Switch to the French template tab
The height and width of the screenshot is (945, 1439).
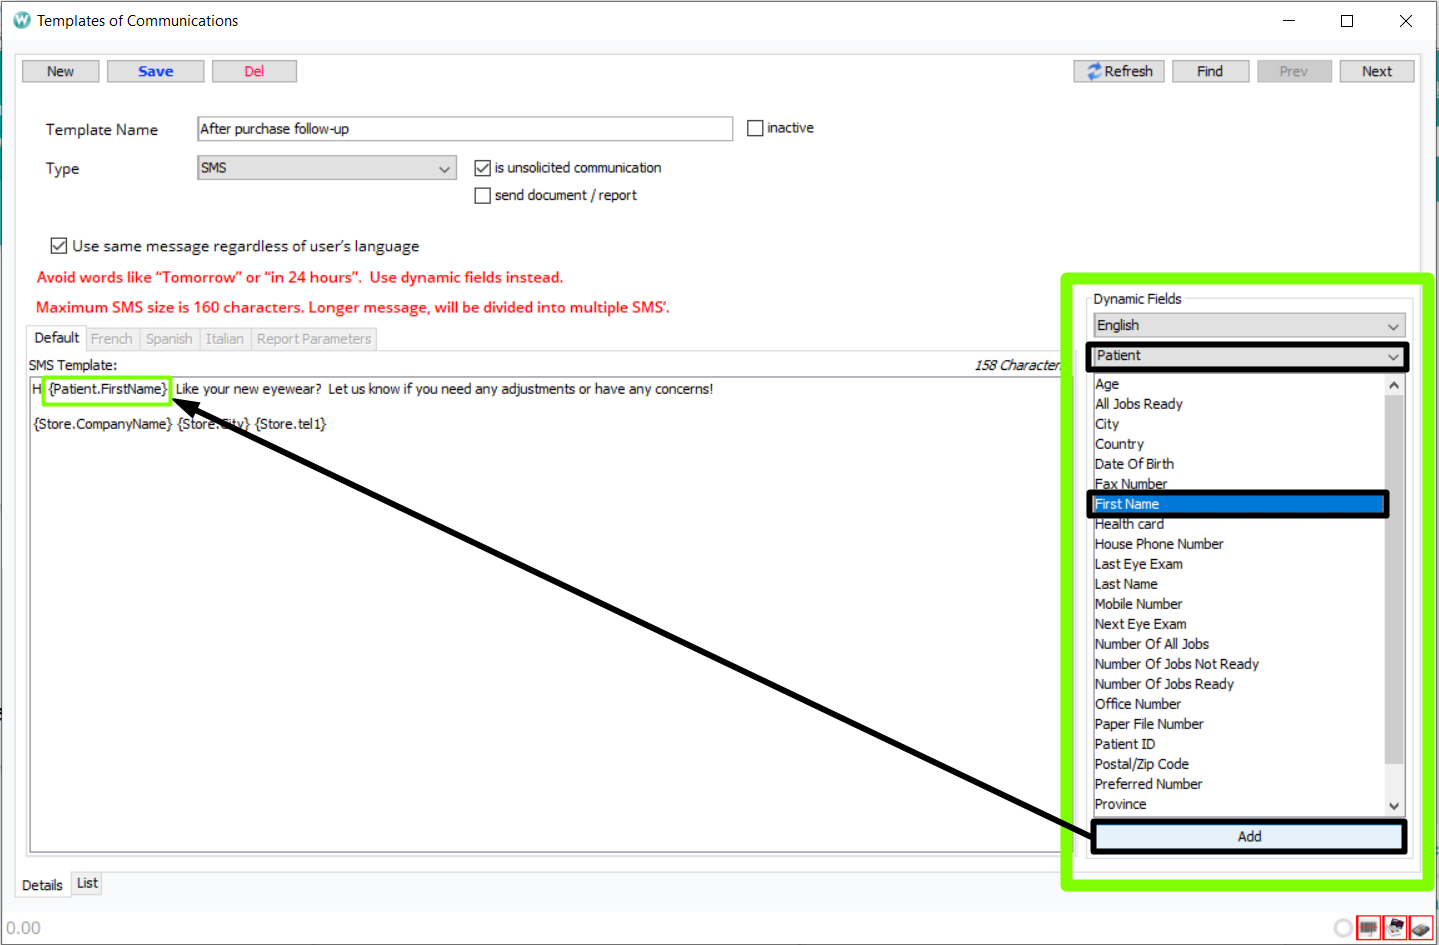pyautogui.click(x=111, y=338)
